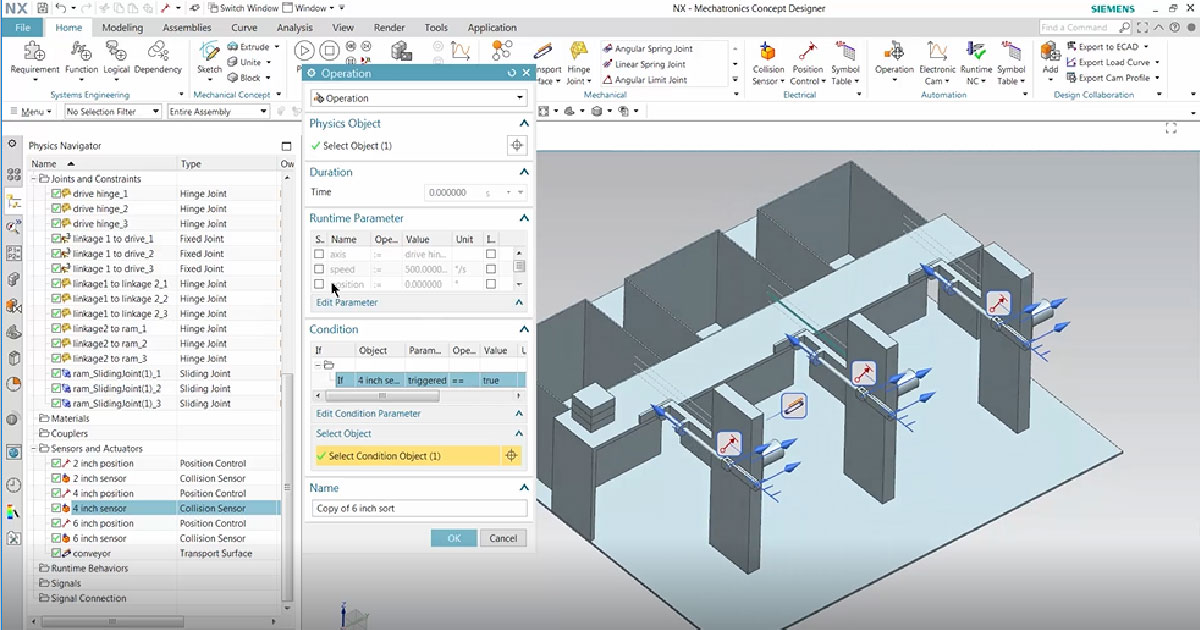
Task: Enable the axis runtime parameter checkbox
Action: [319, 254]
